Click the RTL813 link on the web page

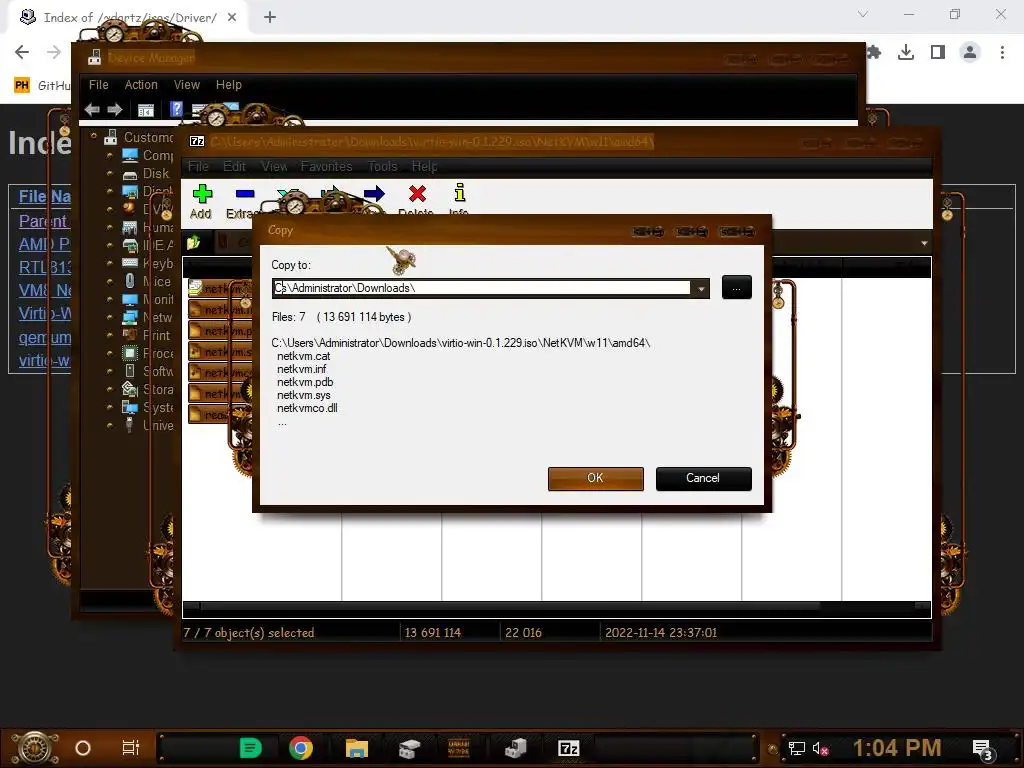(x=44, y=267)
